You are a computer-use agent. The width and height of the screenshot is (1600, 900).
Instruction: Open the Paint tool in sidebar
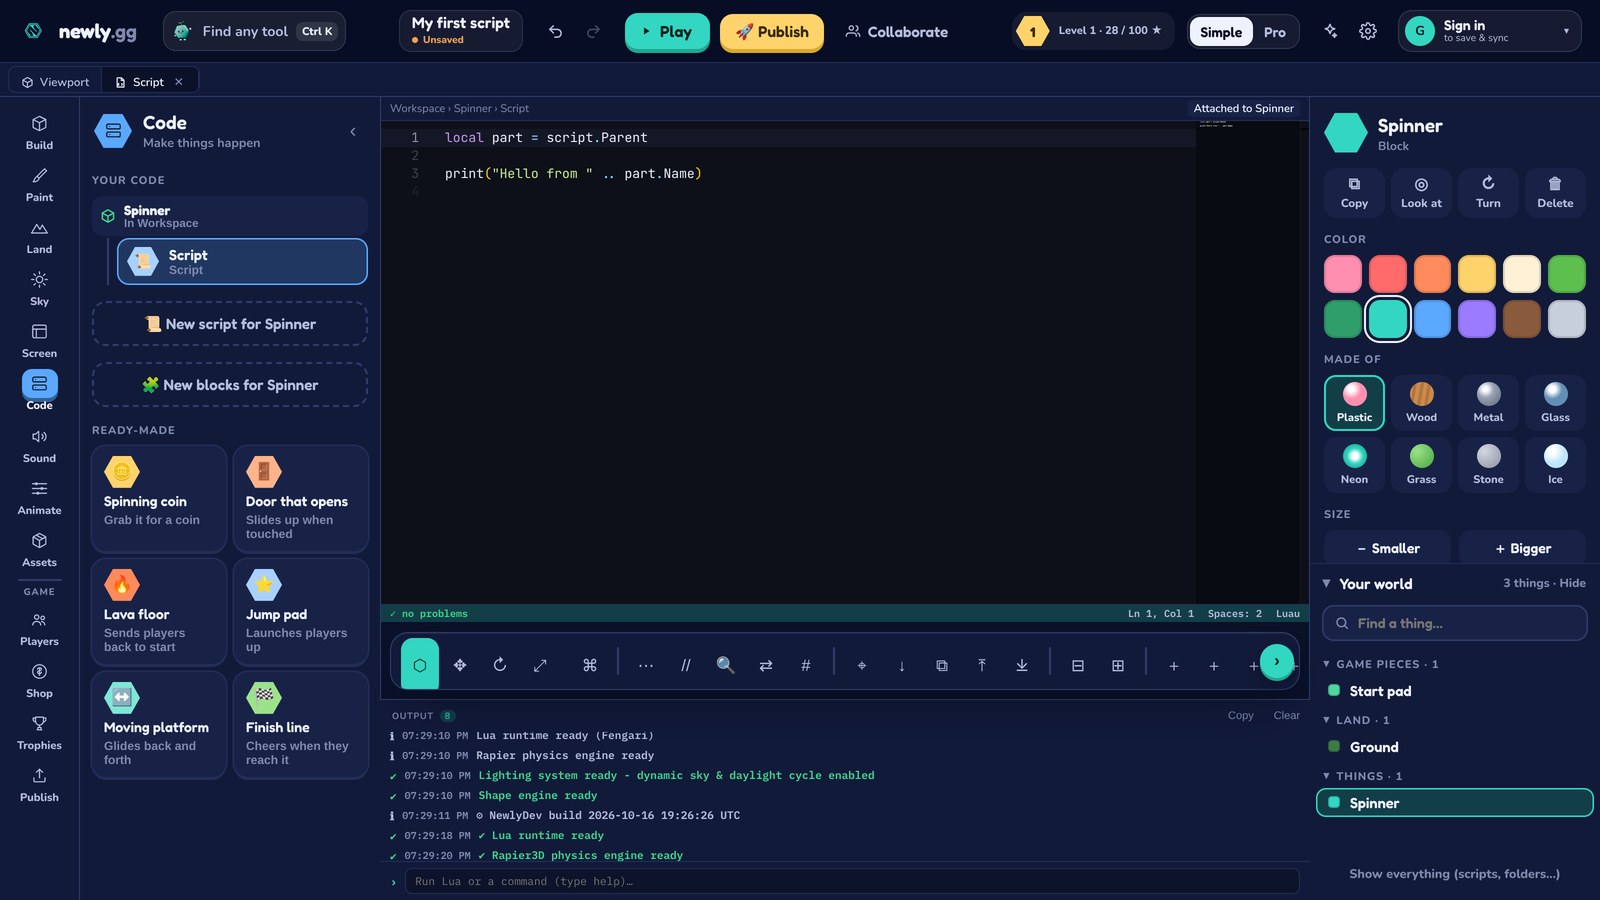coord(39,184)
